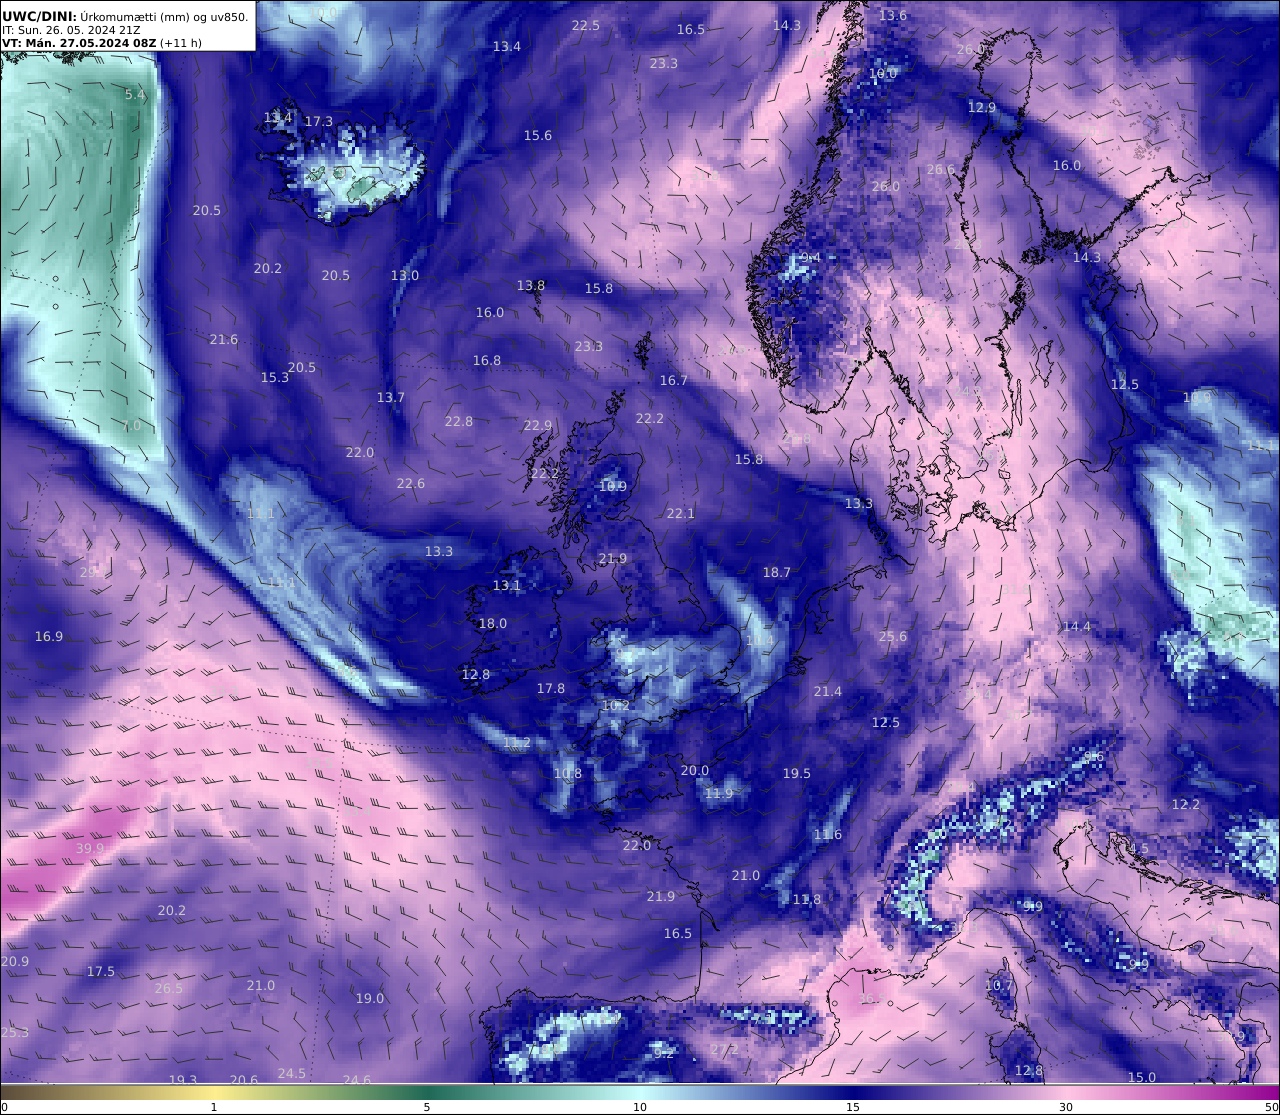The image size is (1280, 1115).
Task: Click the 26.5 map value
Action: (x=169, y=988)
